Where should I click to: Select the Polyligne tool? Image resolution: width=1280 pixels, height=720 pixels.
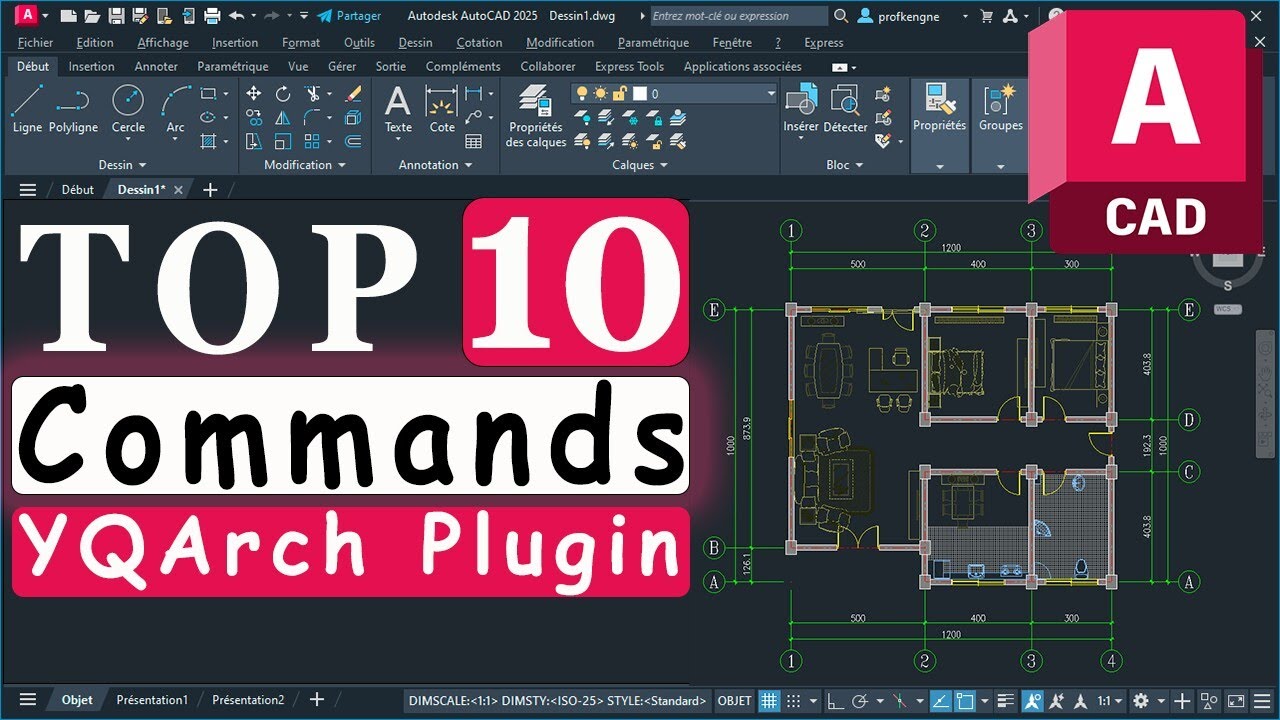coord(73,109)
